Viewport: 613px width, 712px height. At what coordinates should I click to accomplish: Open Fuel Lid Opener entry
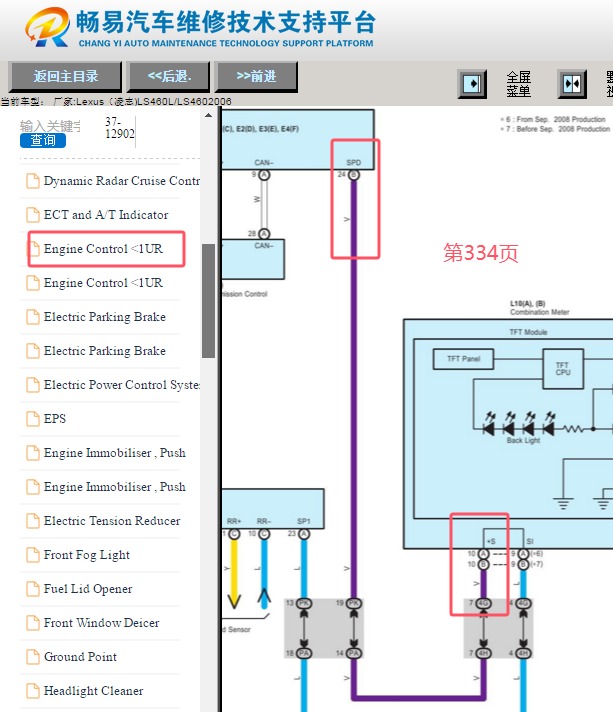[88, 589]
